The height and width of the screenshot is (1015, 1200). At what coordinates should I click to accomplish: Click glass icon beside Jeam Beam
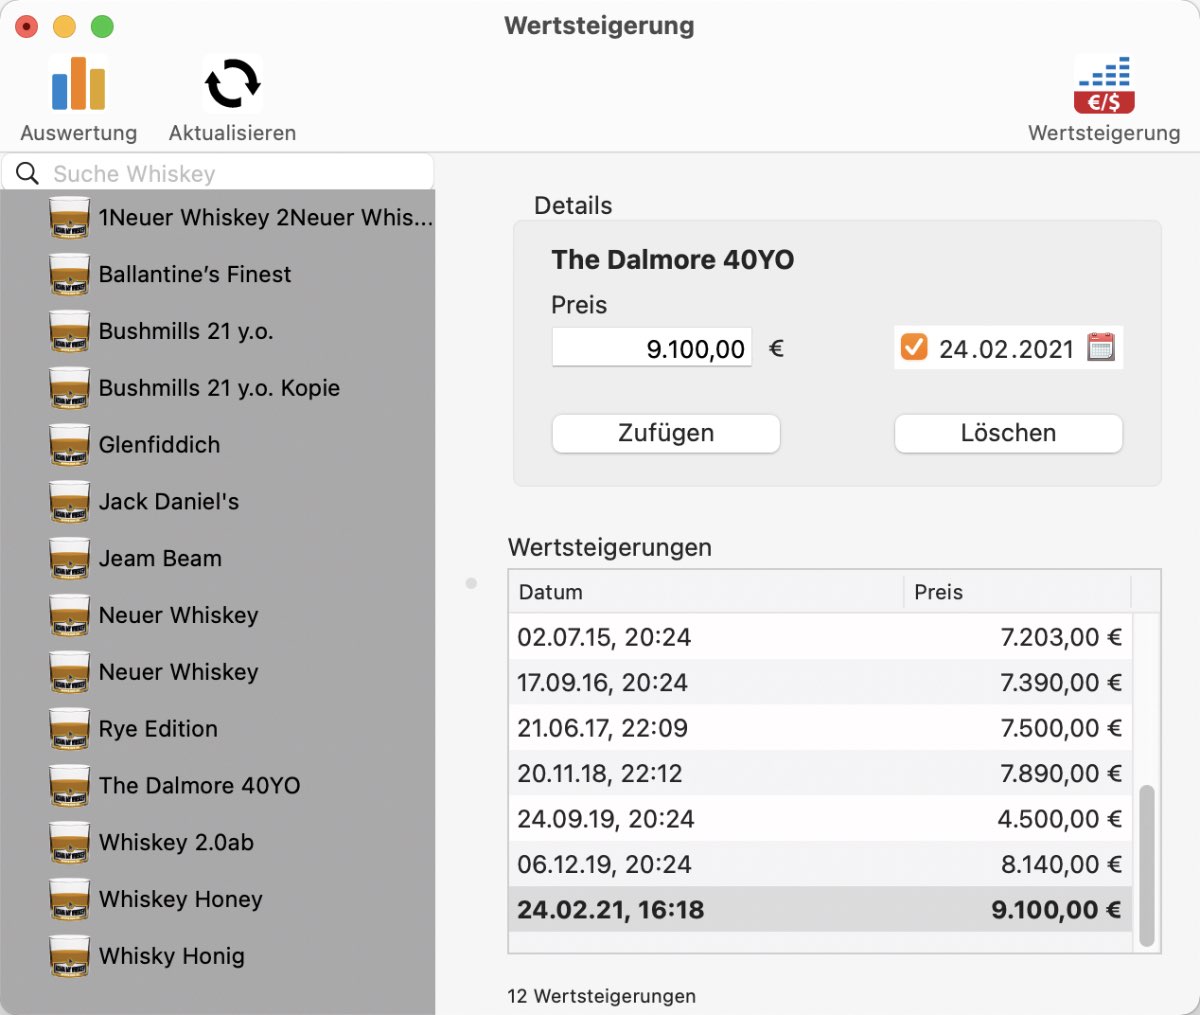click(70, 558)
